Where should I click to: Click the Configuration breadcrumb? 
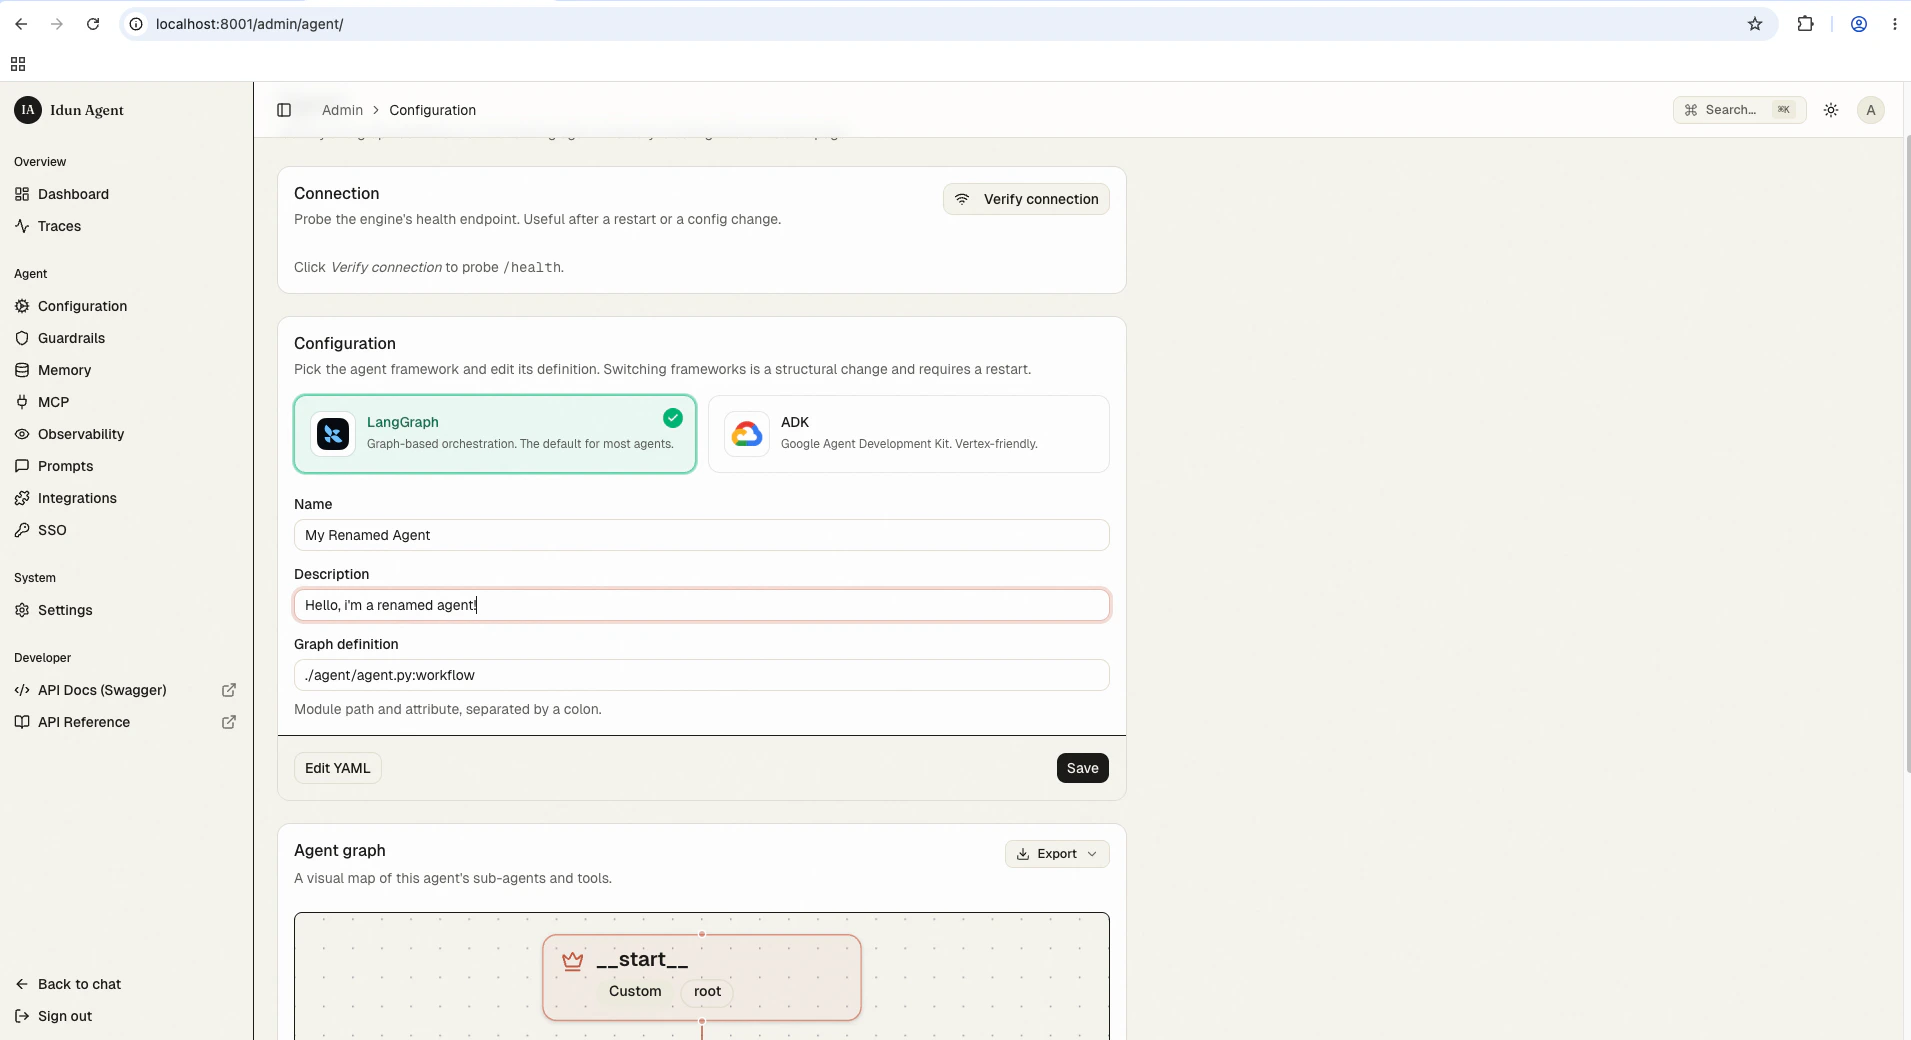click(432, 110)
